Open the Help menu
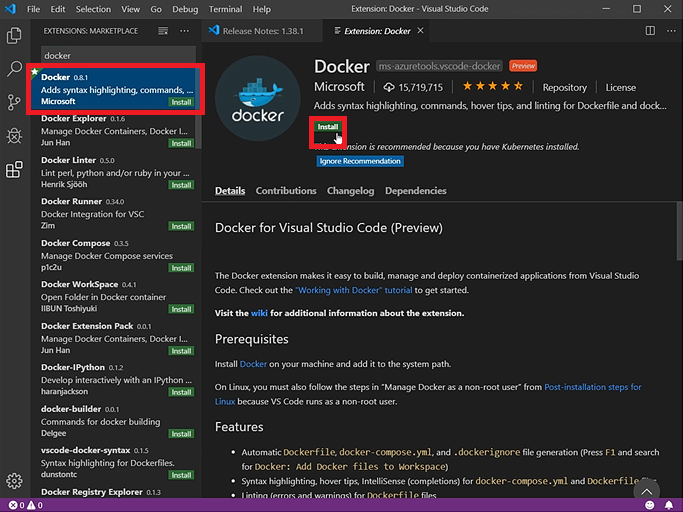Viewport: 683px width, 512px height. coord(261,9)
